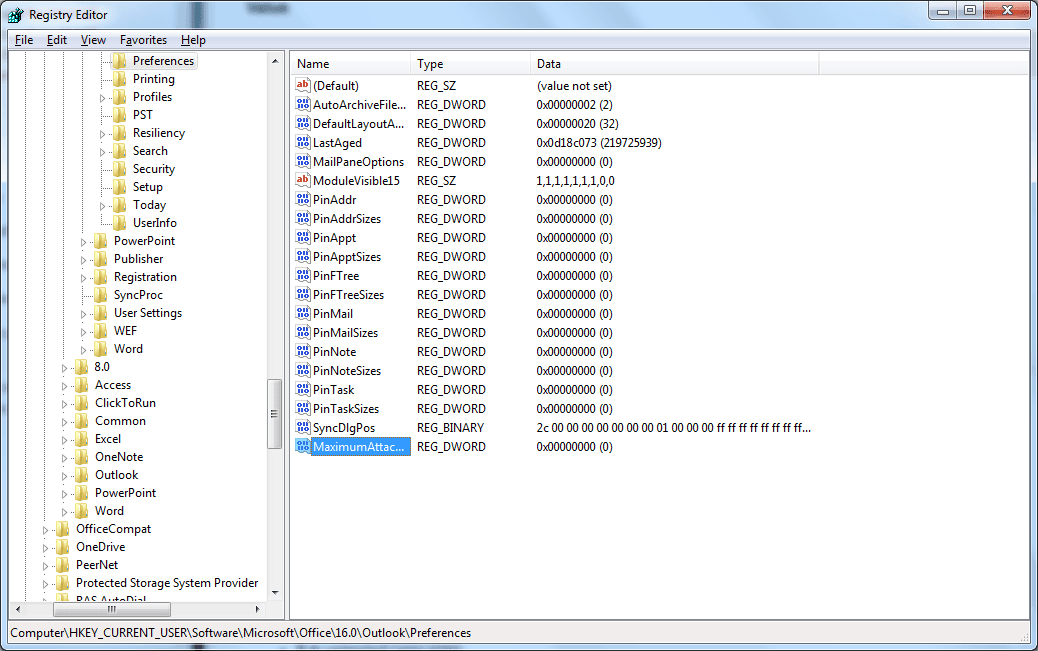Image resolution: width=1038 pixels, height=651 pixels.
Task: Click the string icon of the (Default) value
Action: point(303,85)
